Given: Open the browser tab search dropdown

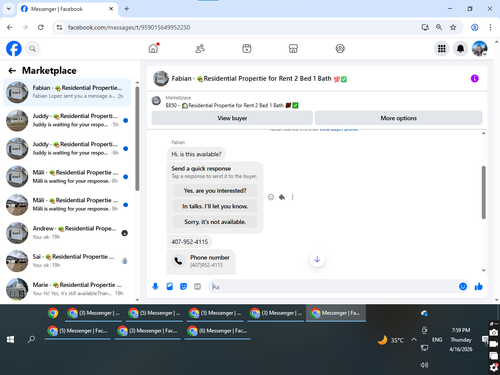Looking at the screenshot, I should pyautogui.click(x=9, y=9).
